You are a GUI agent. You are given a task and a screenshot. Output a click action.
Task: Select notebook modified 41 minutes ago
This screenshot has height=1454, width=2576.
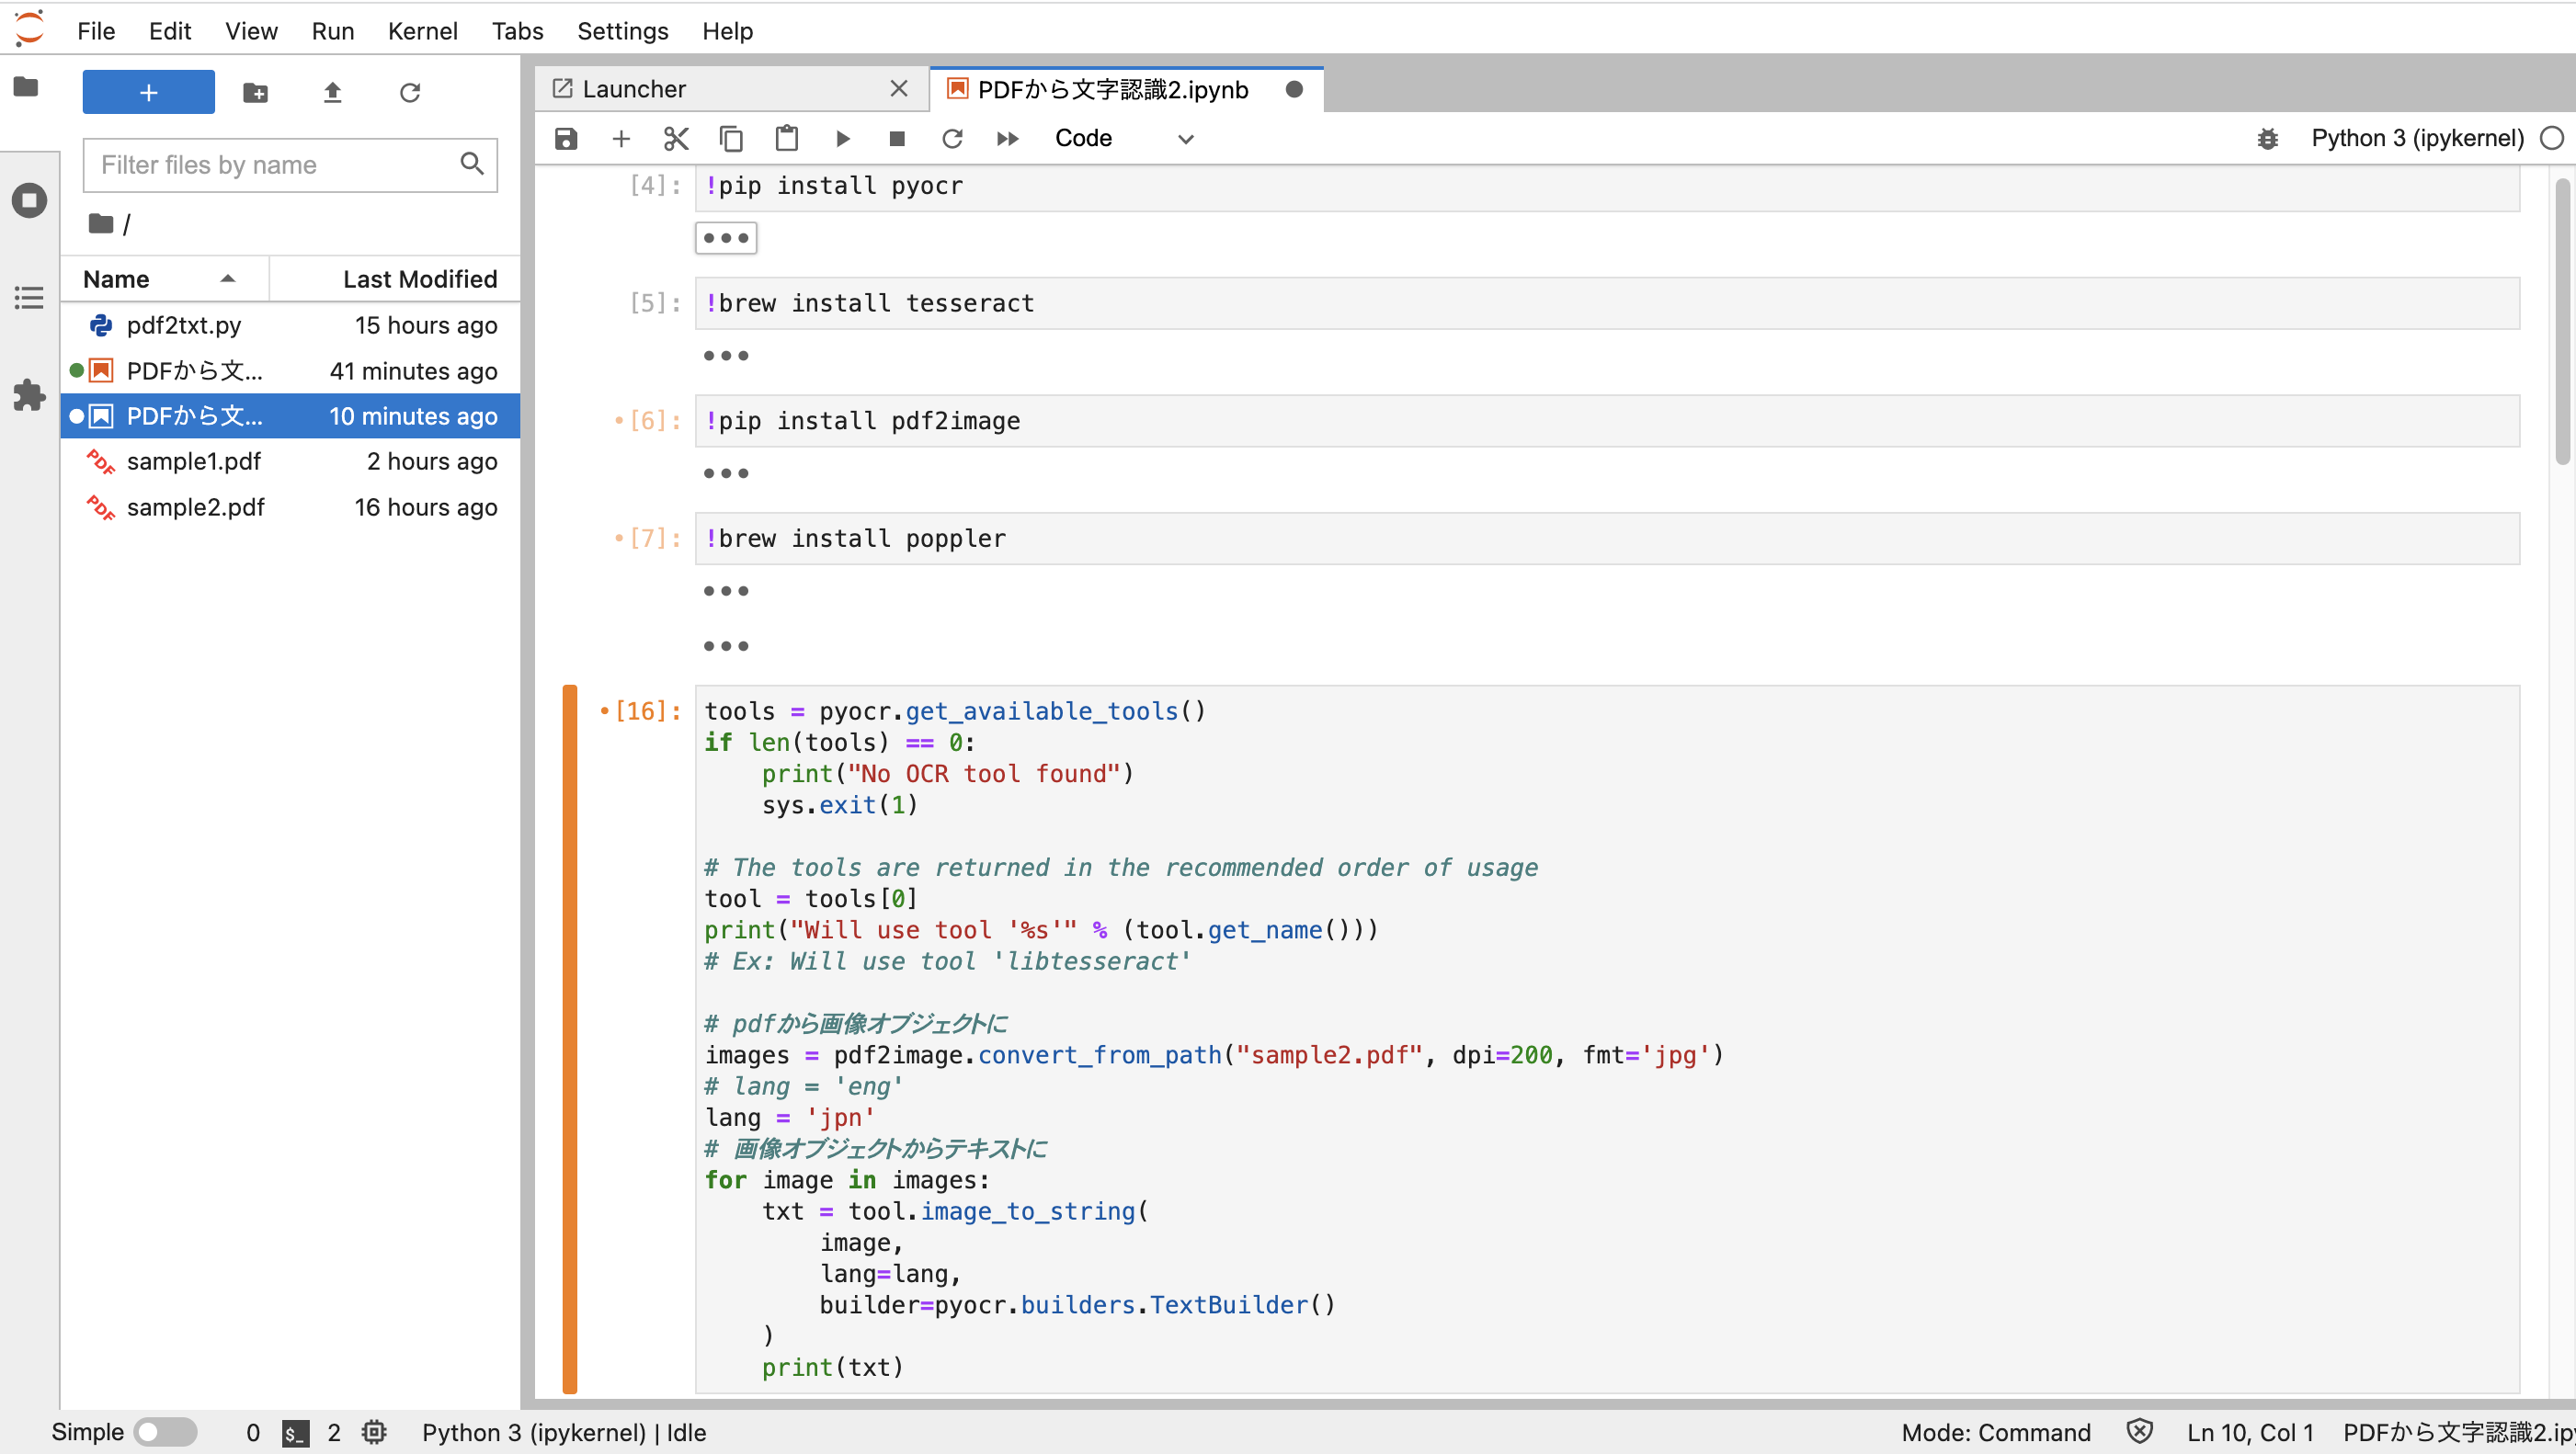pos(290,371)
